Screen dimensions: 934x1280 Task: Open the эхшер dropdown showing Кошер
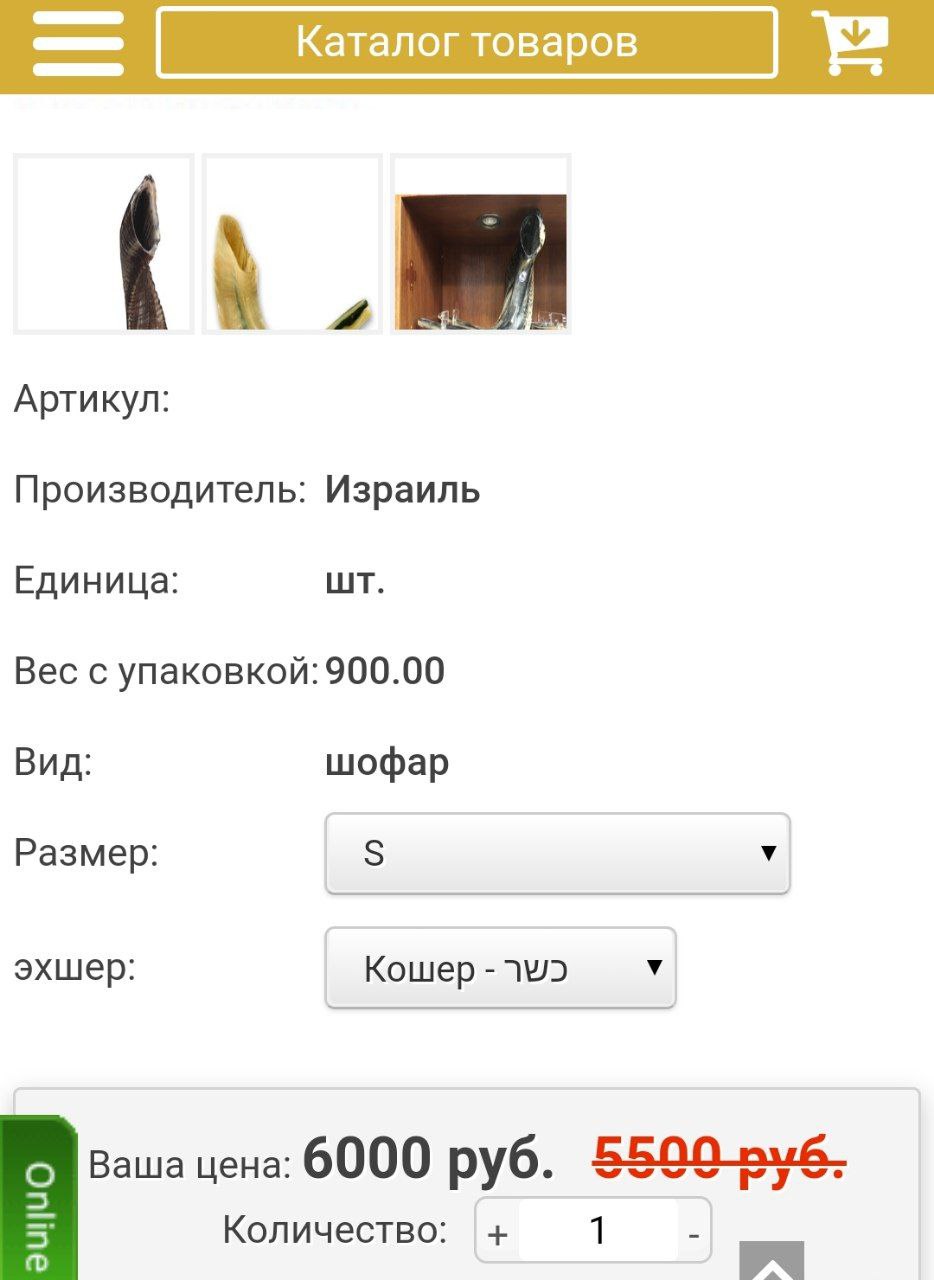tap(501, 968)
